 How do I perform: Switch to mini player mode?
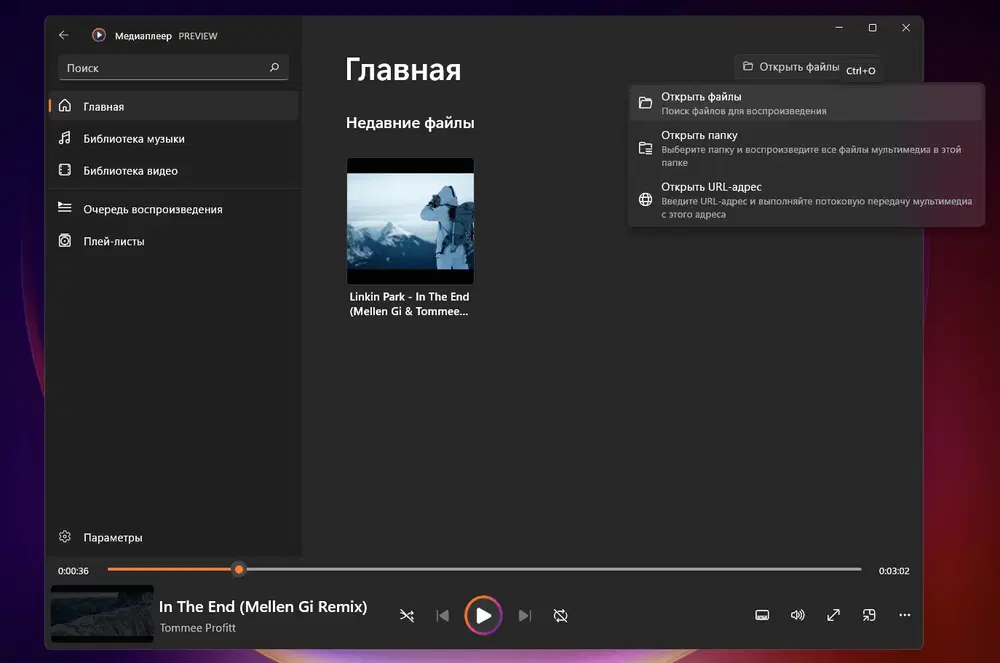tap(869, 615)
